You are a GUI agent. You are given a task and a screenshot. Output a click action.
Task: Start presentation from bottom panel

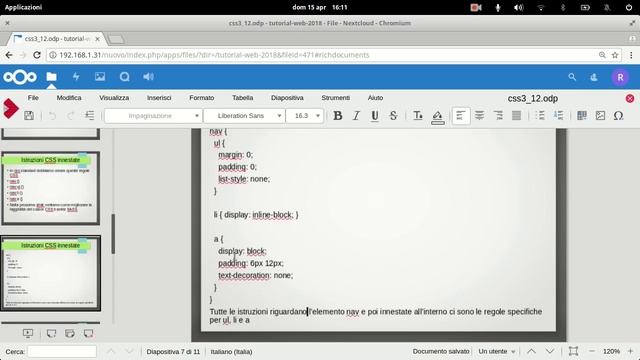(28, 333)
